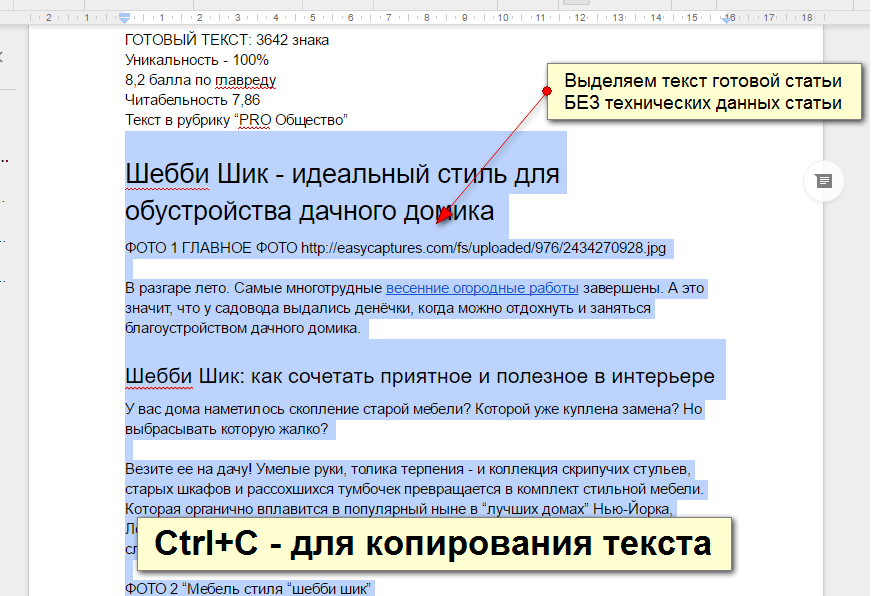Click the second title line 'обустройства дачного домика'

[309, 211]
